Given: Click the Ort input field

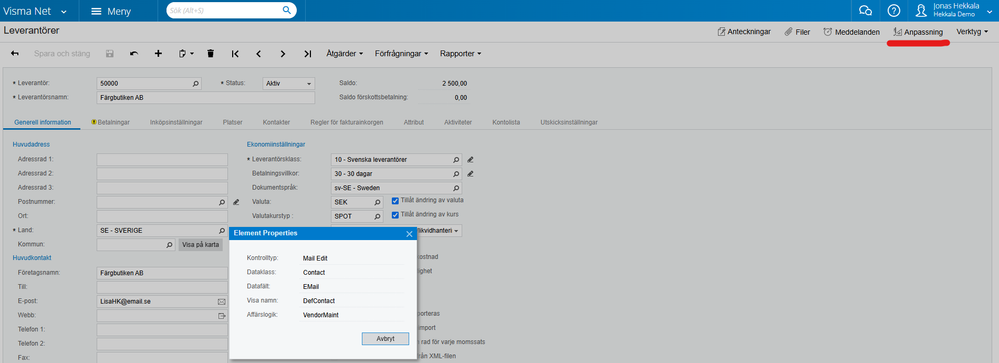Looking at the screenshot, I should [x=162, y=216].
